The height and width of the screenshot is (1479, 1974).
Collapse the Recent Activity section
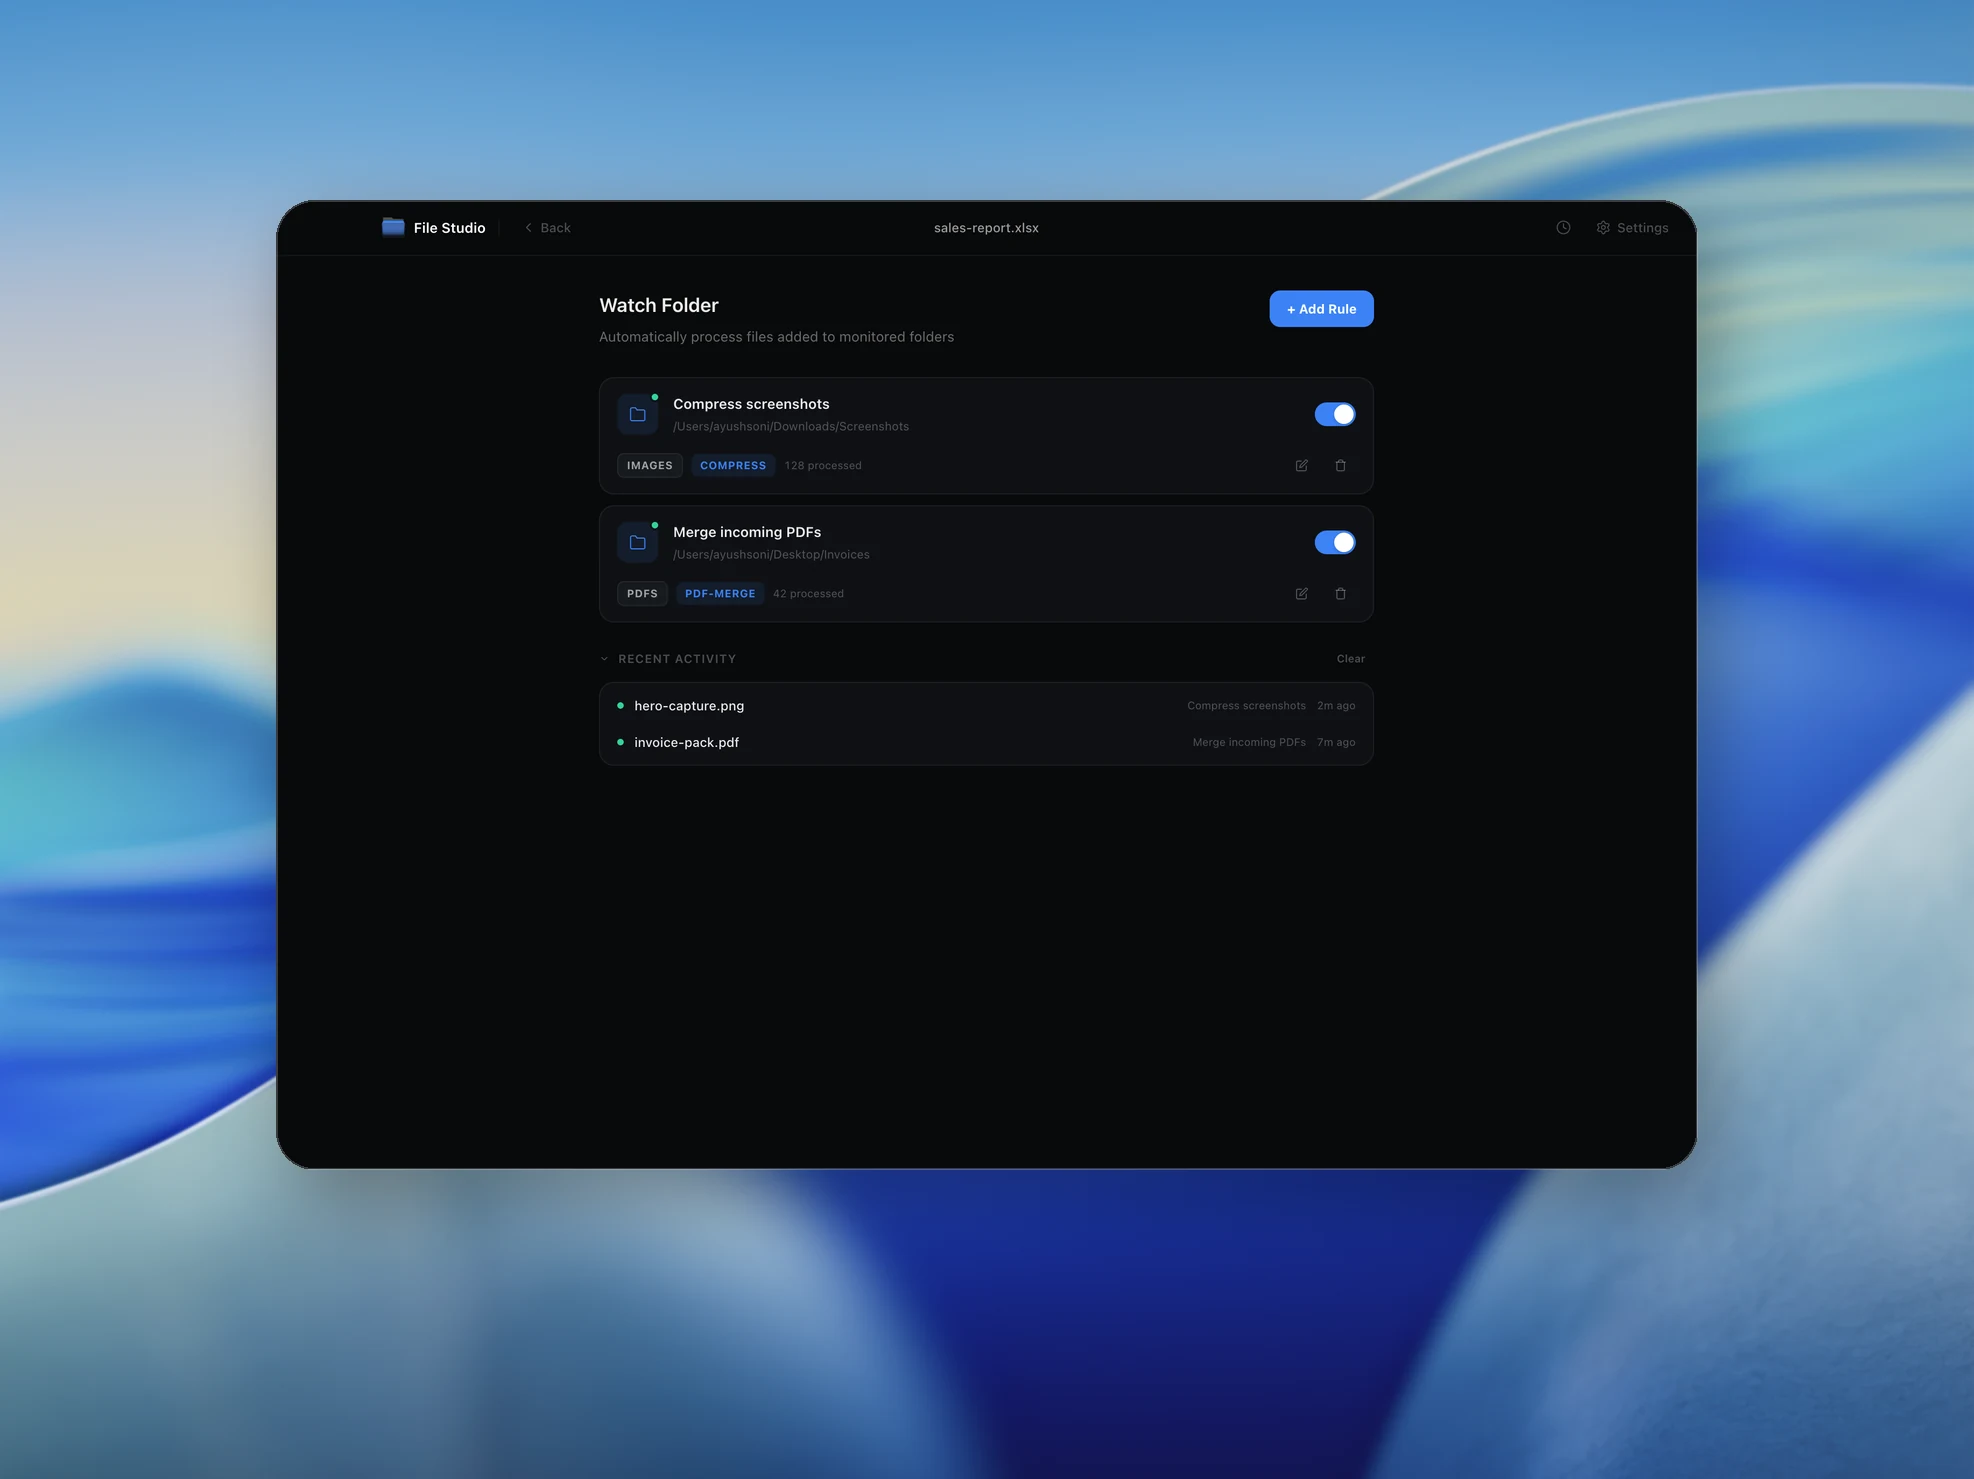pyautogui.click(x=668, y=659)
